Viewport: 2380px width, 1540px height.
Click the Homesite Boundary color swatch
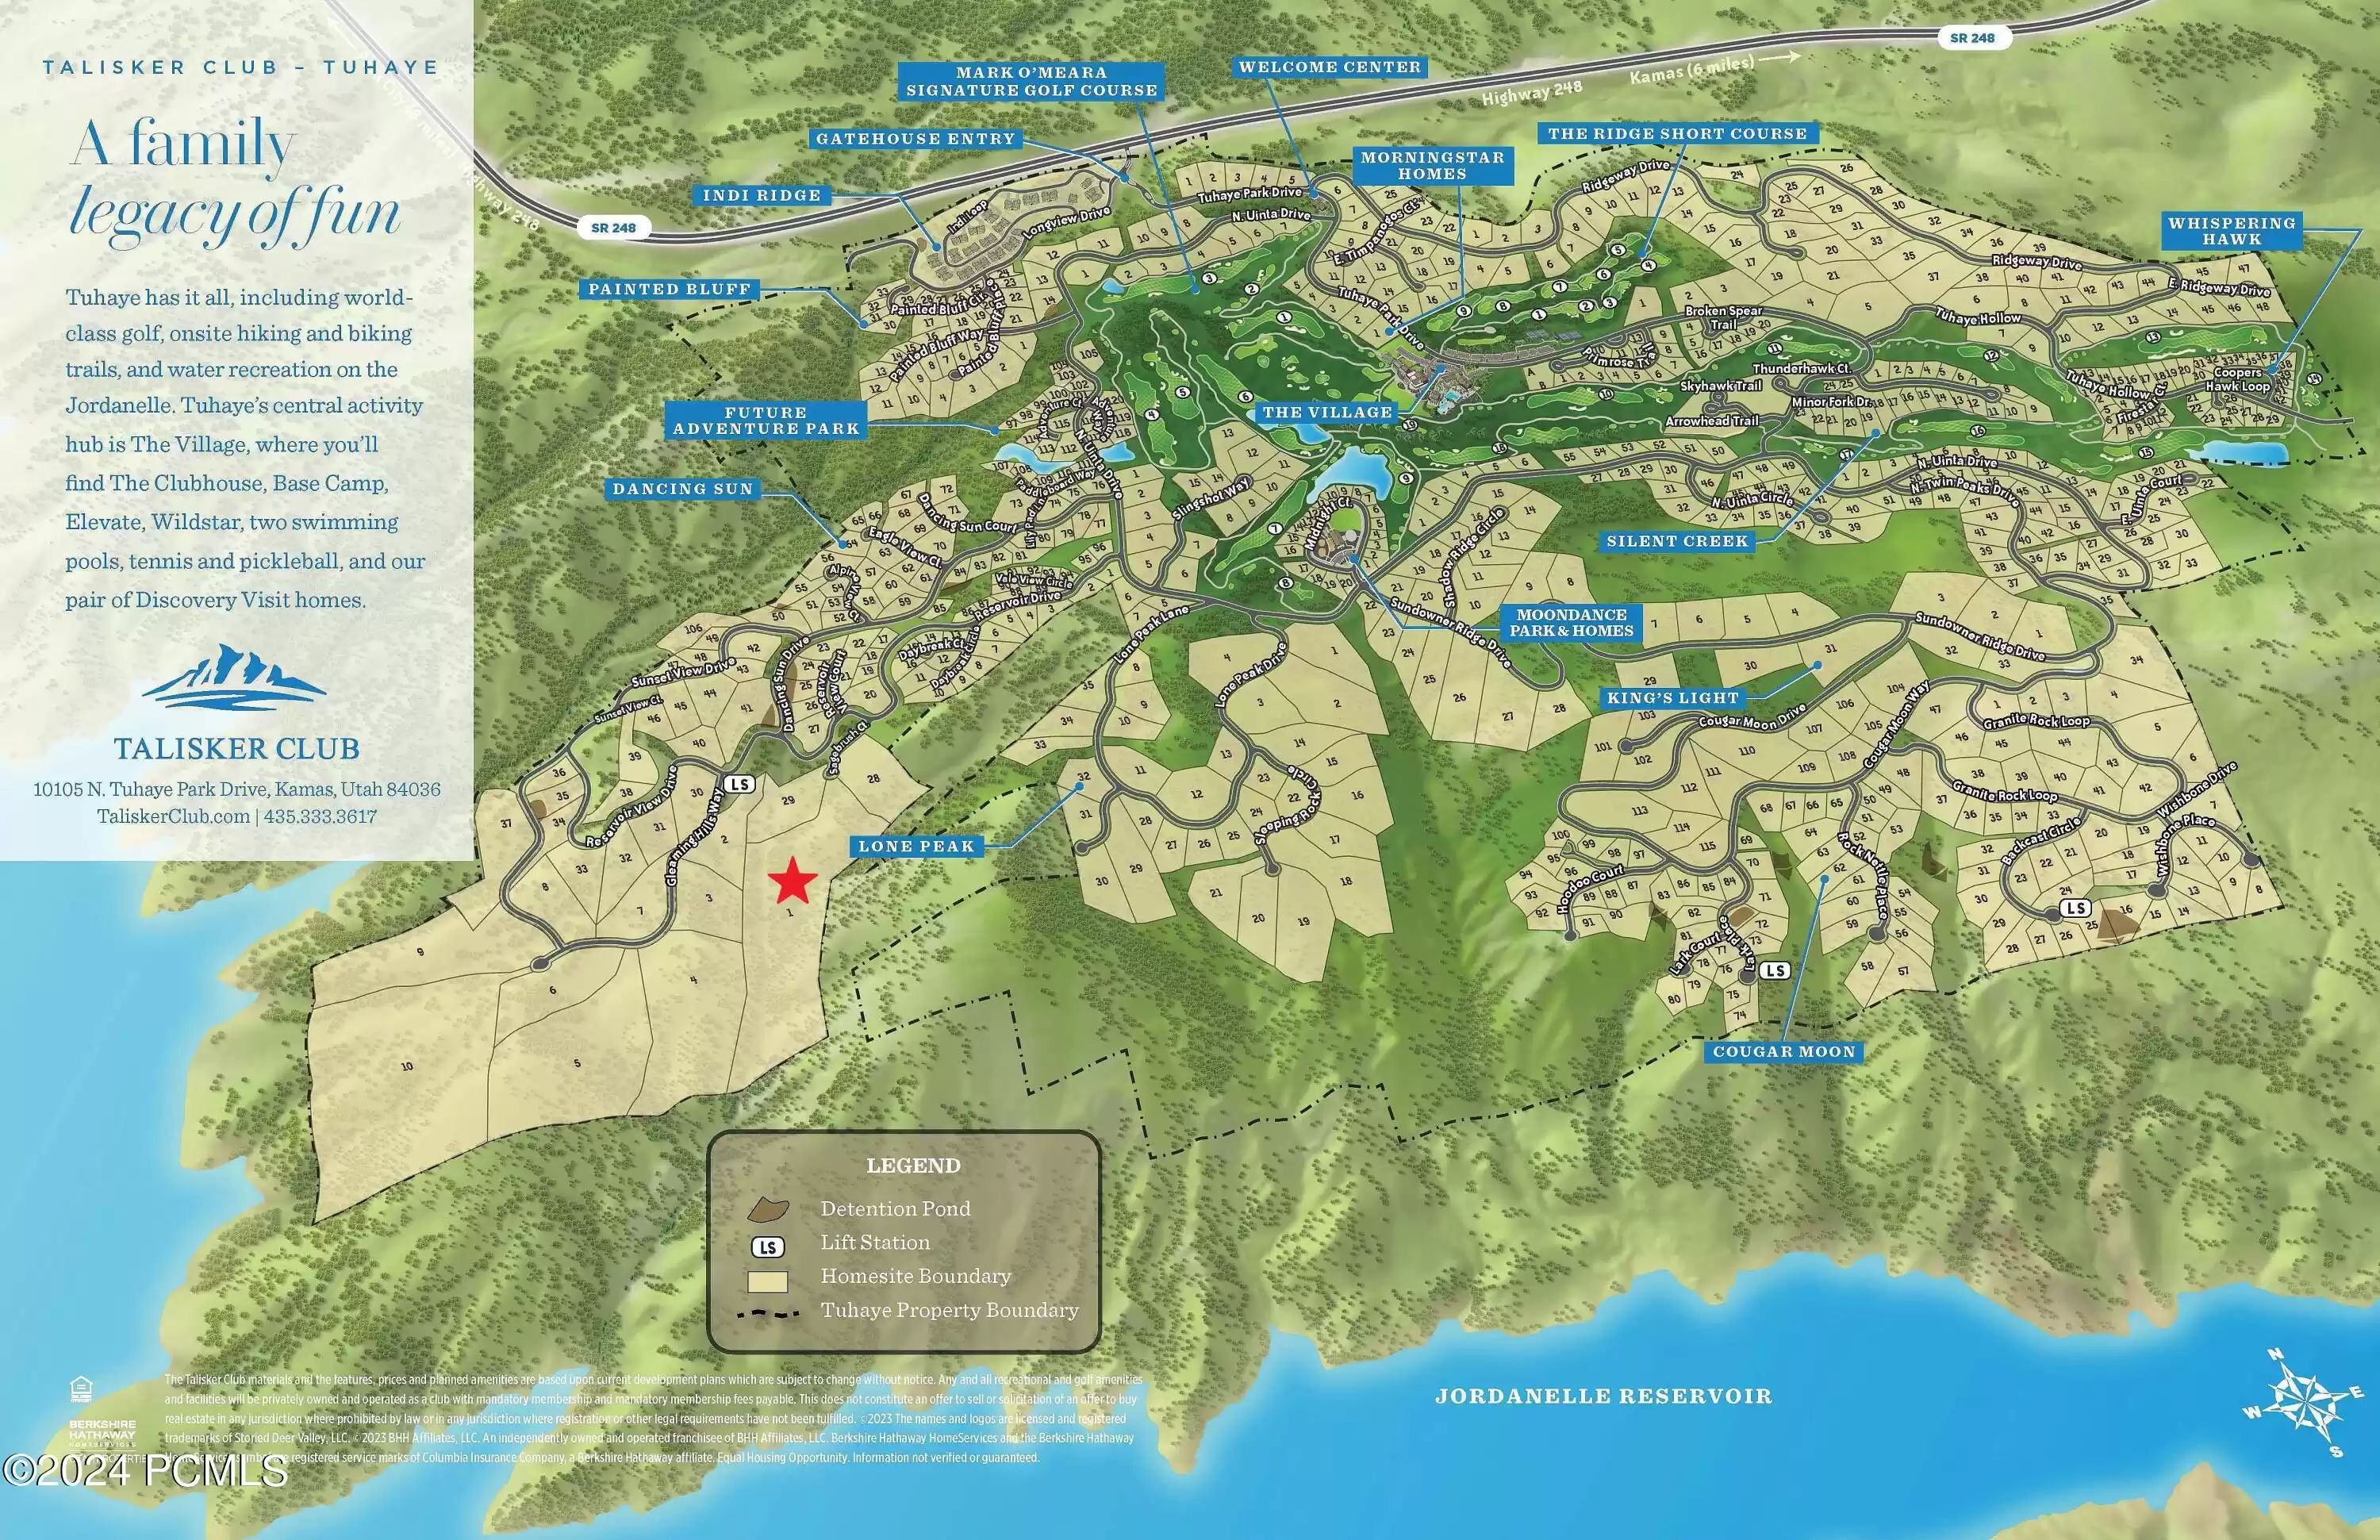(x=767, y=1281)
